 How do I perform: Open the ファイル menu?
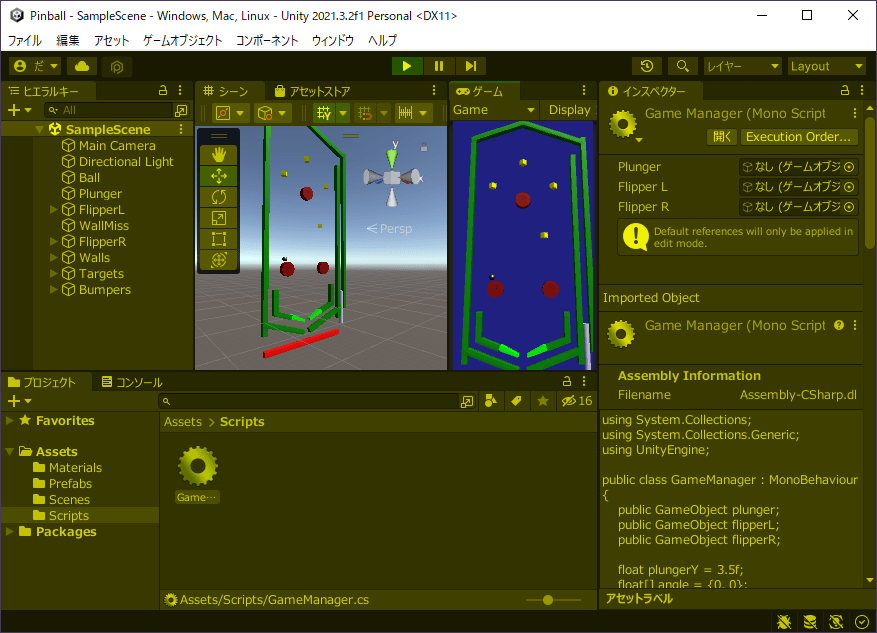point(25,40)
